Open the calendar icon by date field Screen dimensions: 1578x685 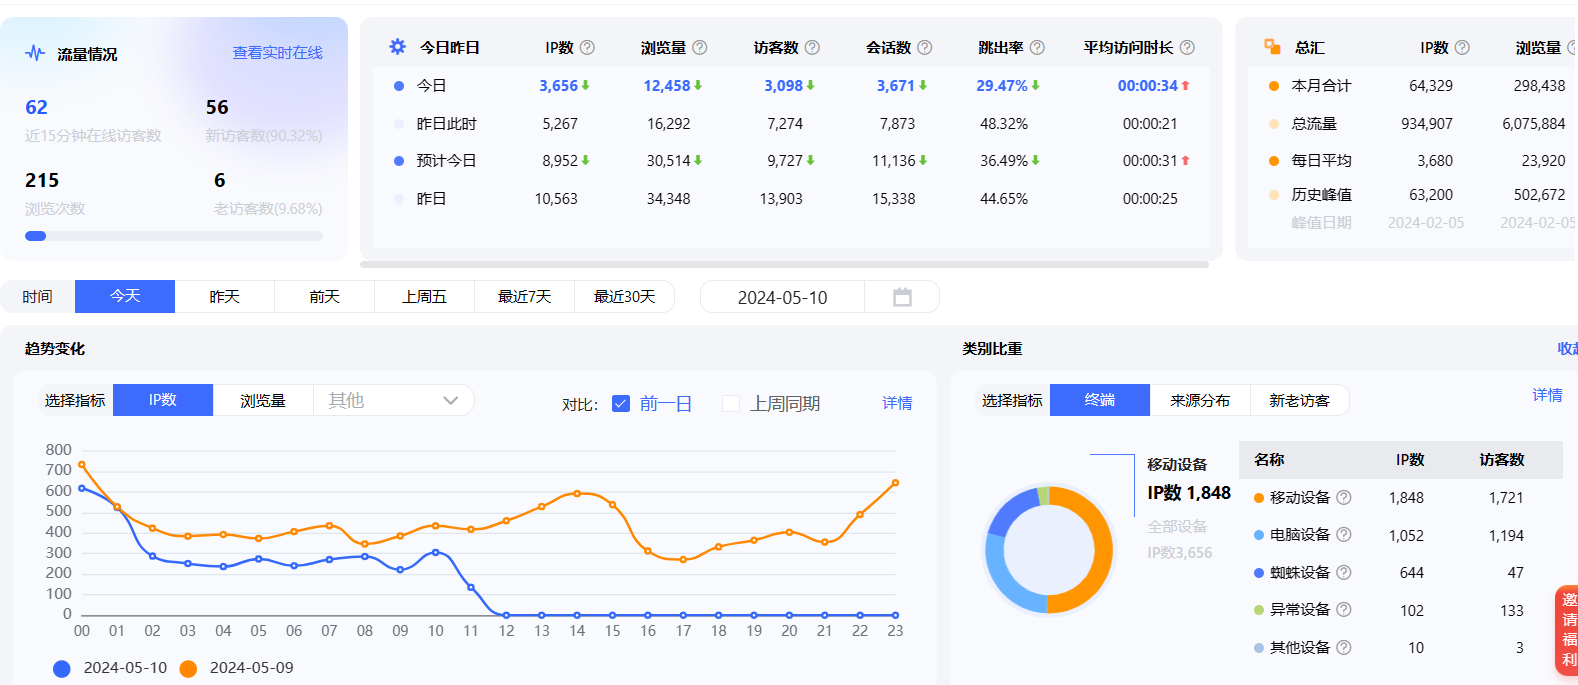tap(902, 297)
